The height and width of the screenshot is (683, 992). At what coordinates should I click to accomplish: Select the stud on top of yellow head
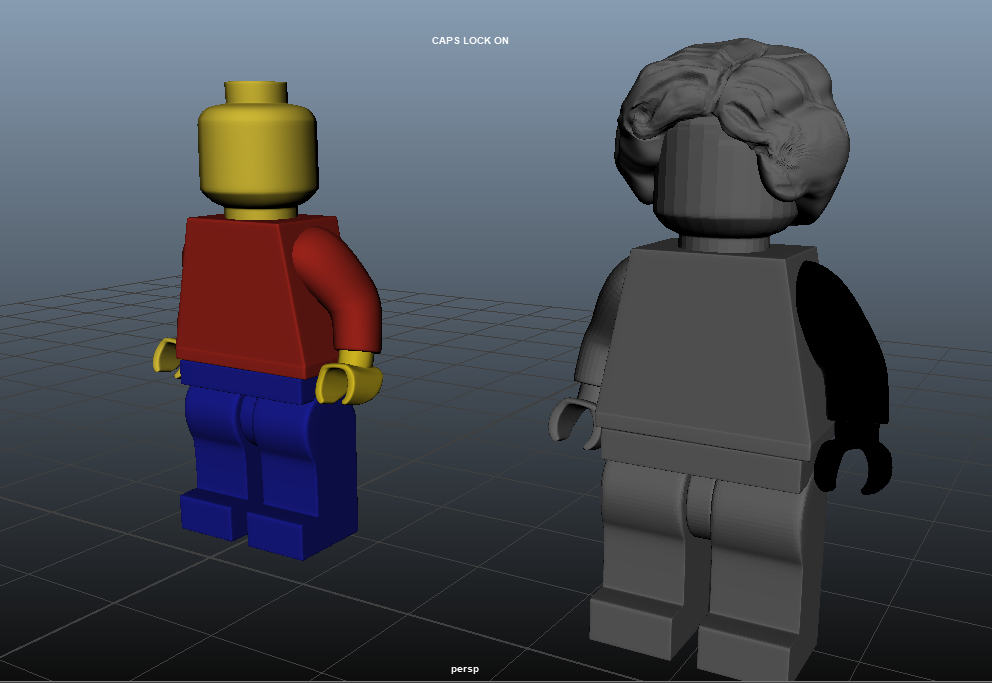click(256, 92)
